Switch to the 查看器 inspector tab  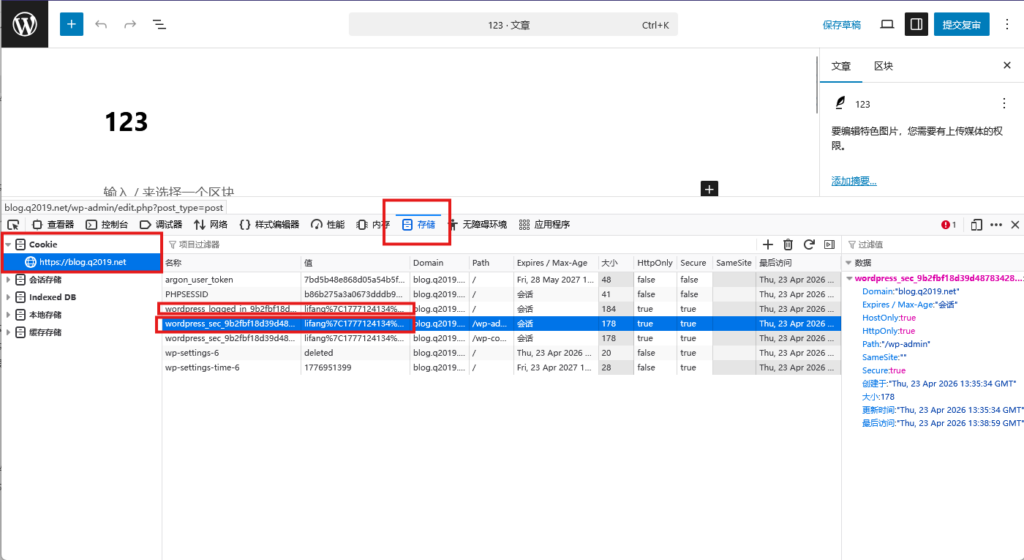(x=53, y=225)
